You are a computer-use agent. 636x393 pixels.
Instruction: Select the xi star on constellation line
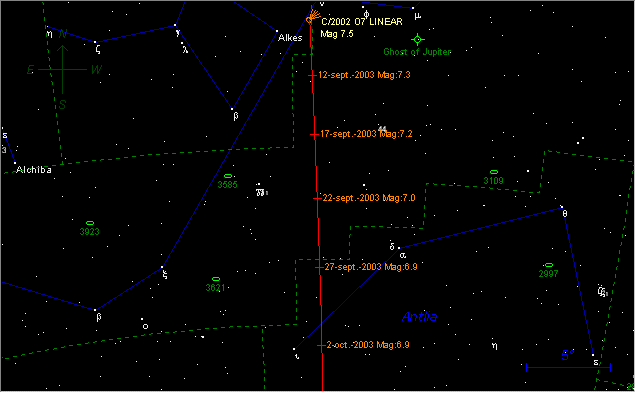pyautogui.click(x=162, y=267)
